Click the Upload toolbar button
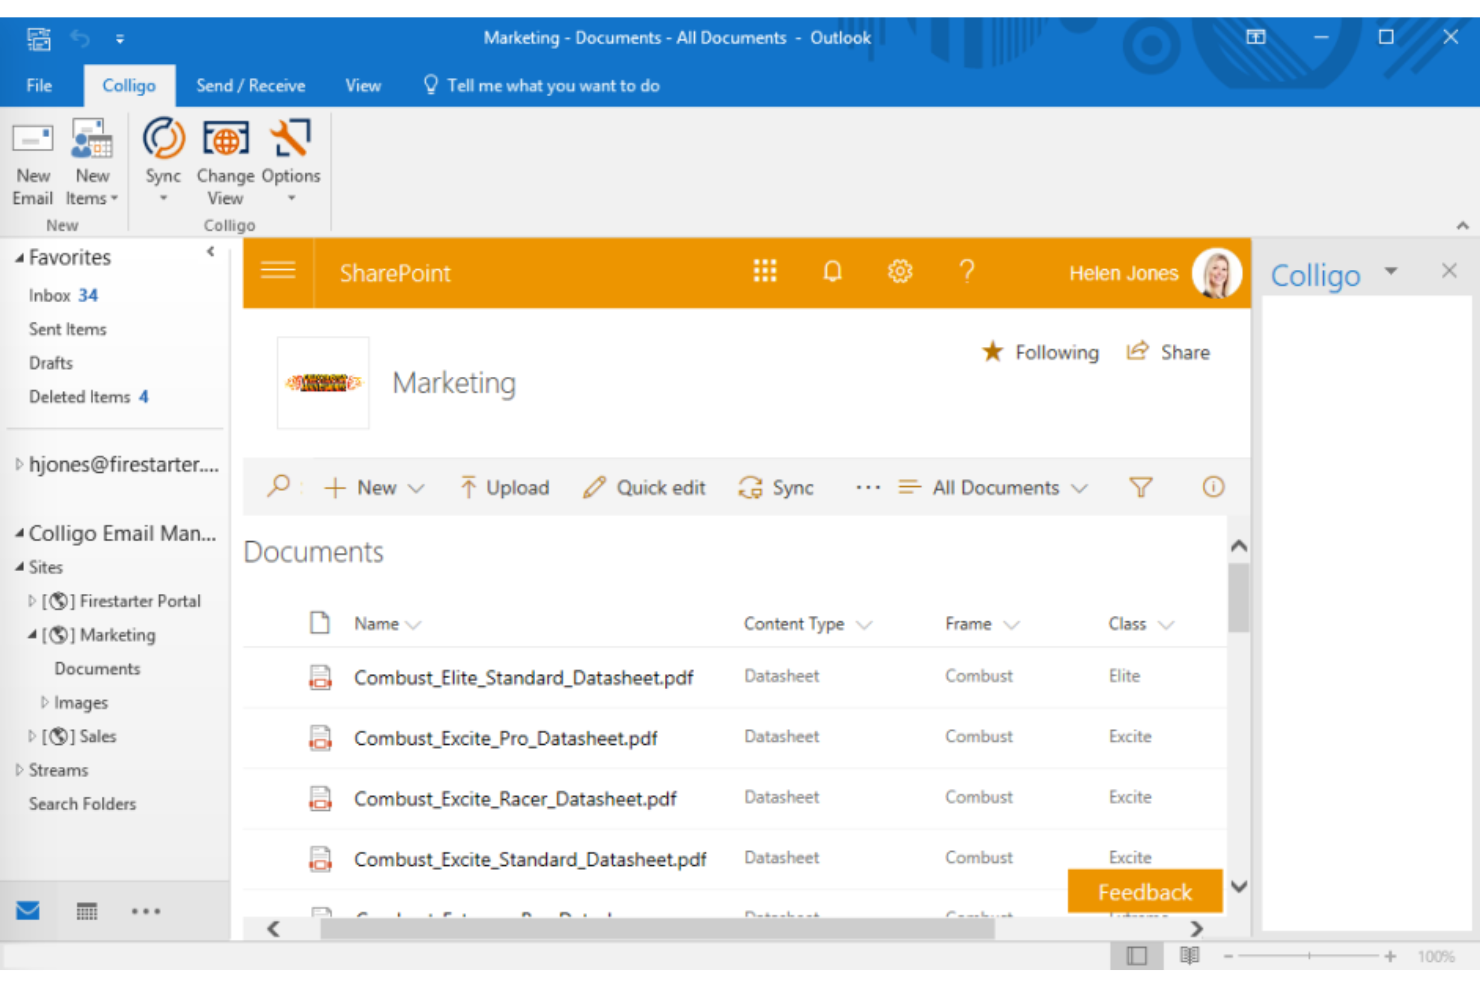The height and width of the screenshot is (987, 1480). [504, 487]
